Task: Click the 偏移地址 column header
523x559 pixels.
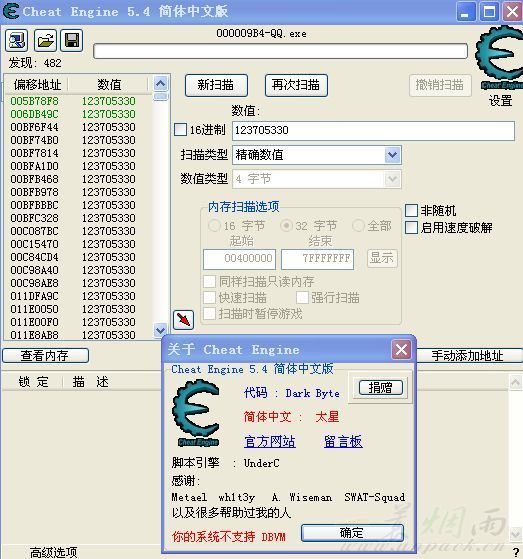Action: point(37,85)
